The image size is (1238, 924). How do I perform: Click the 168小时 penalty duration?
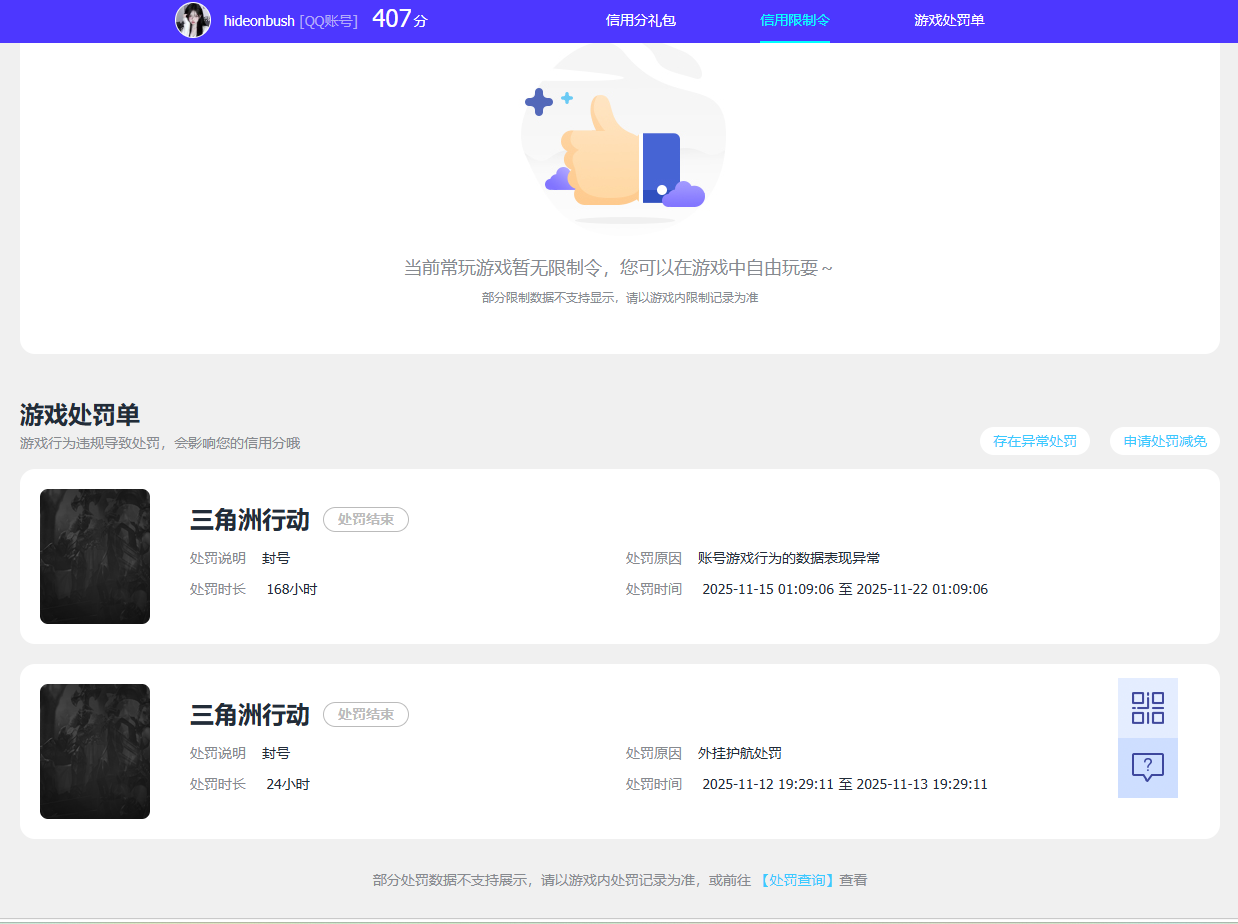tap(292, 589)
